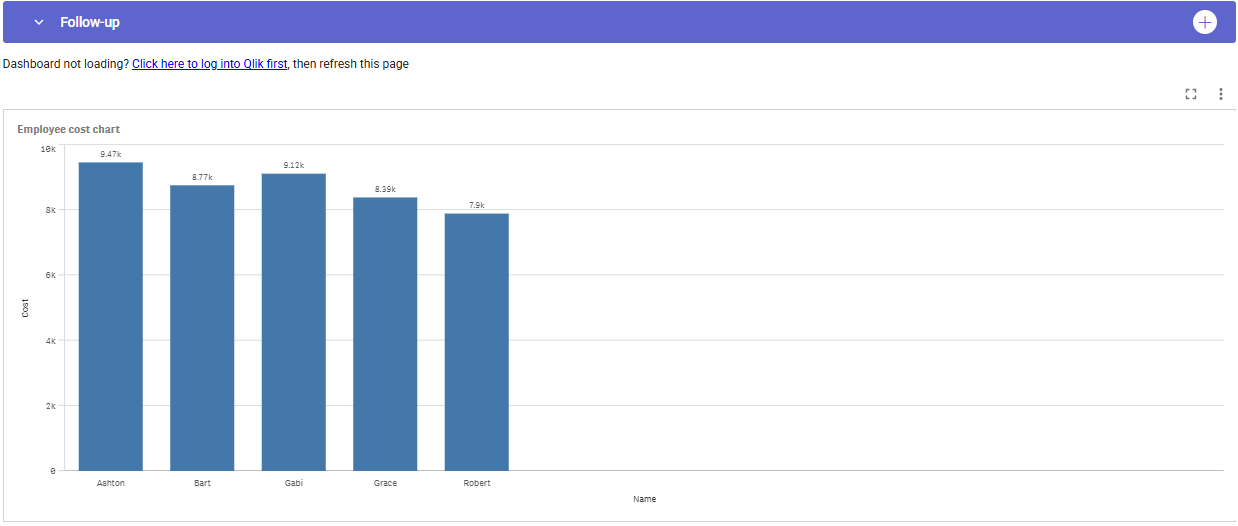
Task: Follow the log into Qlik first link
Action: coord(210,64)
